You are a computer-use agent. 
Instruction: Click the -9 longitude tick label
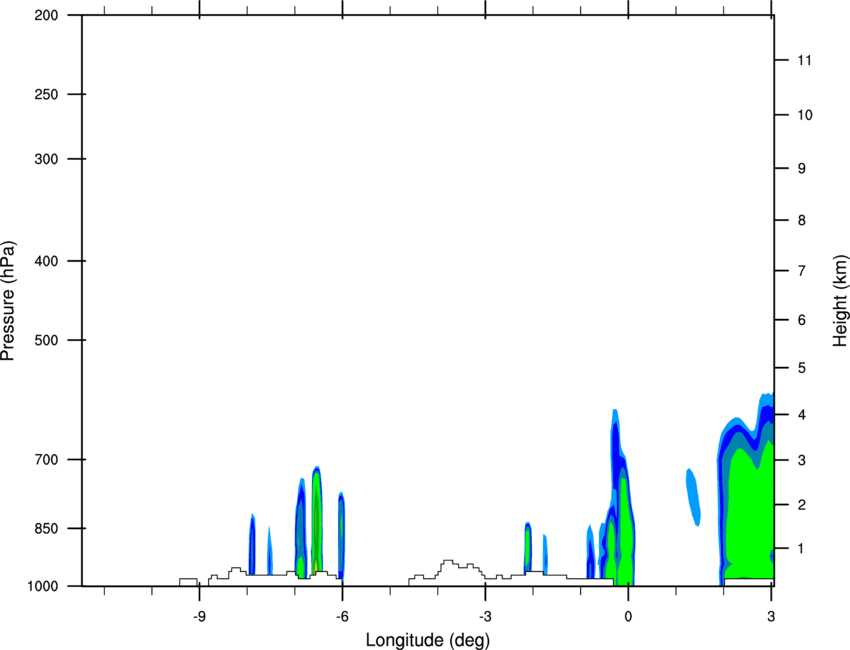(199, 616)
